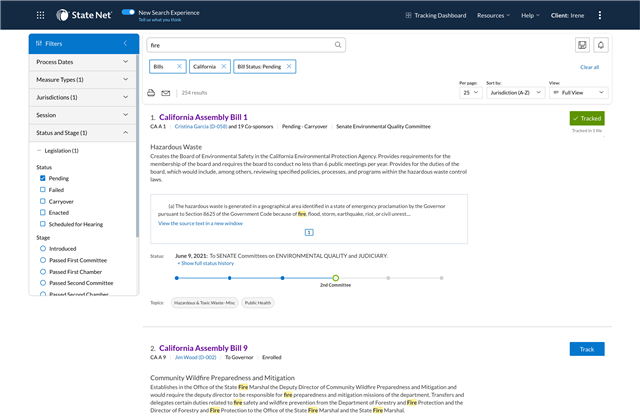Click Show full status history

(x=205, y=263)
